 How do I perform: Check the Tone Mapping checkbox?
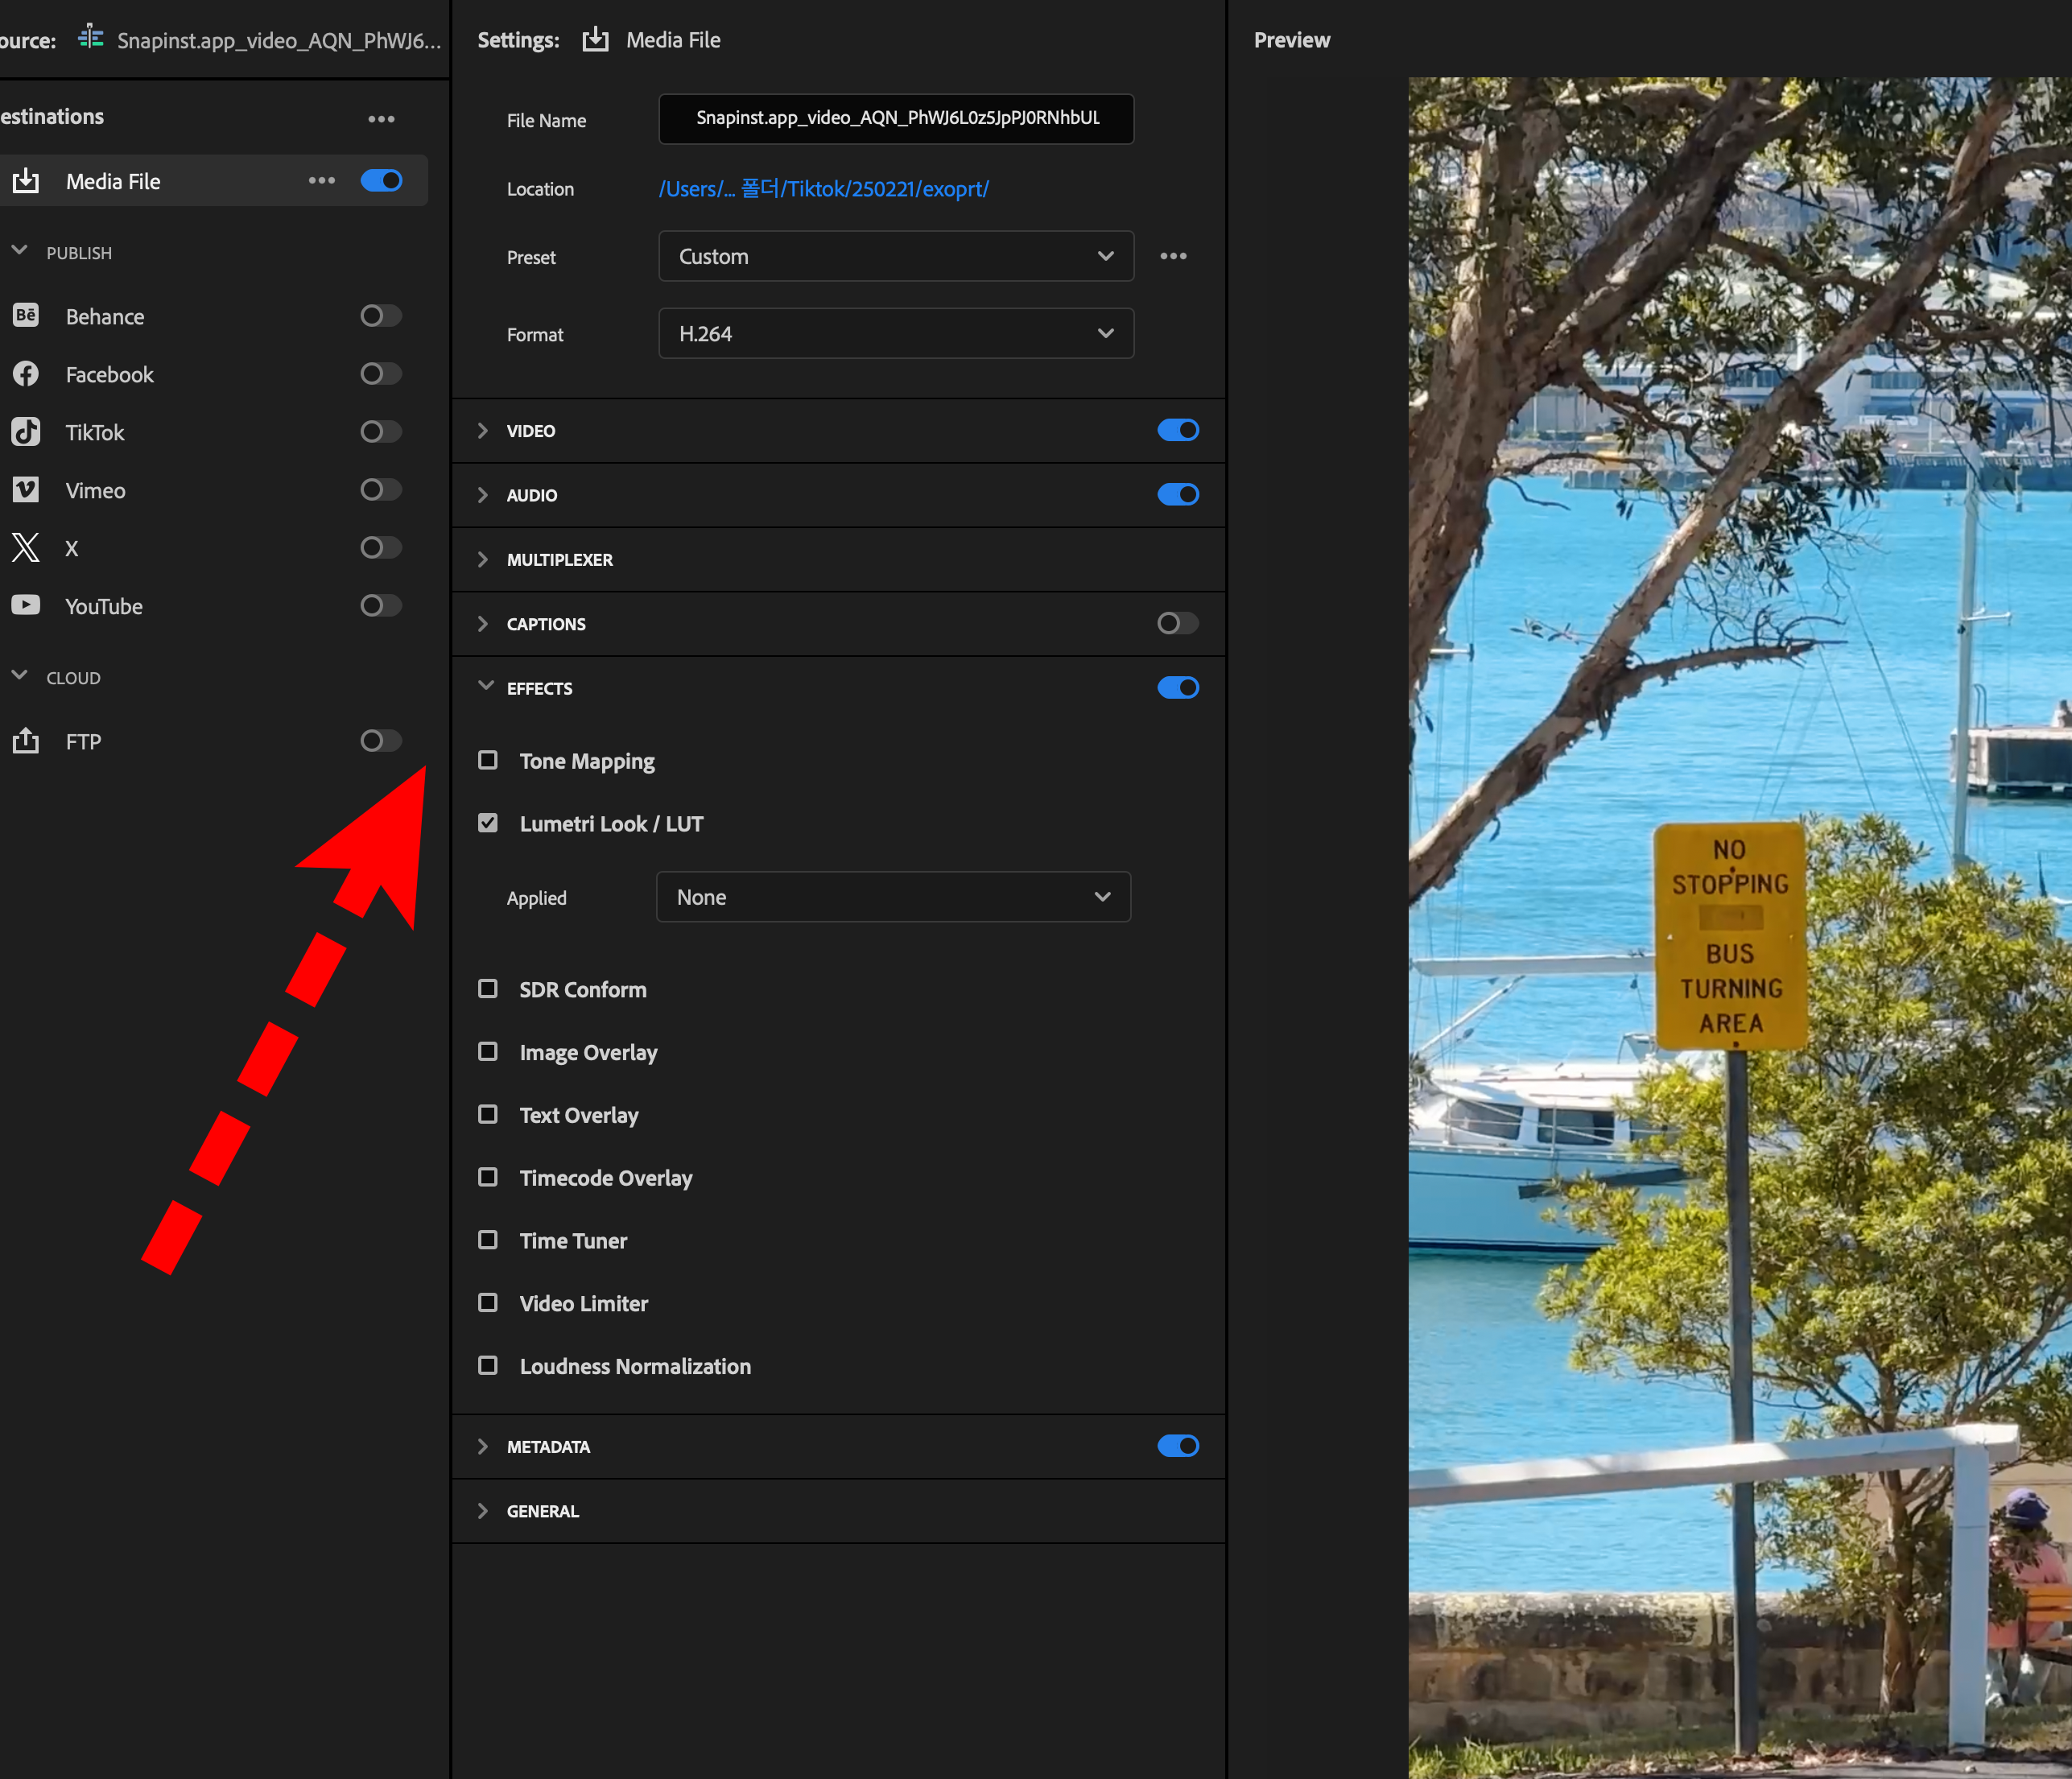point(488,761)
